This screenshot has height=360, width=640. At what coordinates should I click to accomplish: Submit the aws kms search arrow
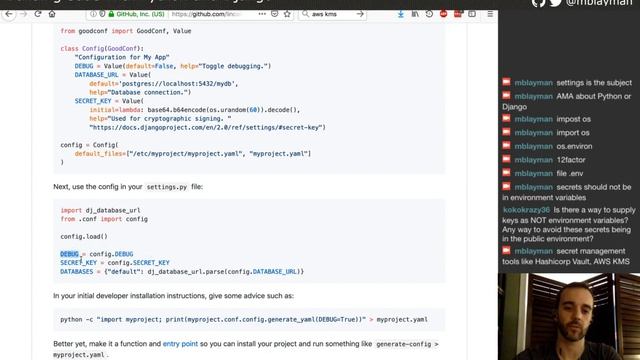[x=360, y=14]
